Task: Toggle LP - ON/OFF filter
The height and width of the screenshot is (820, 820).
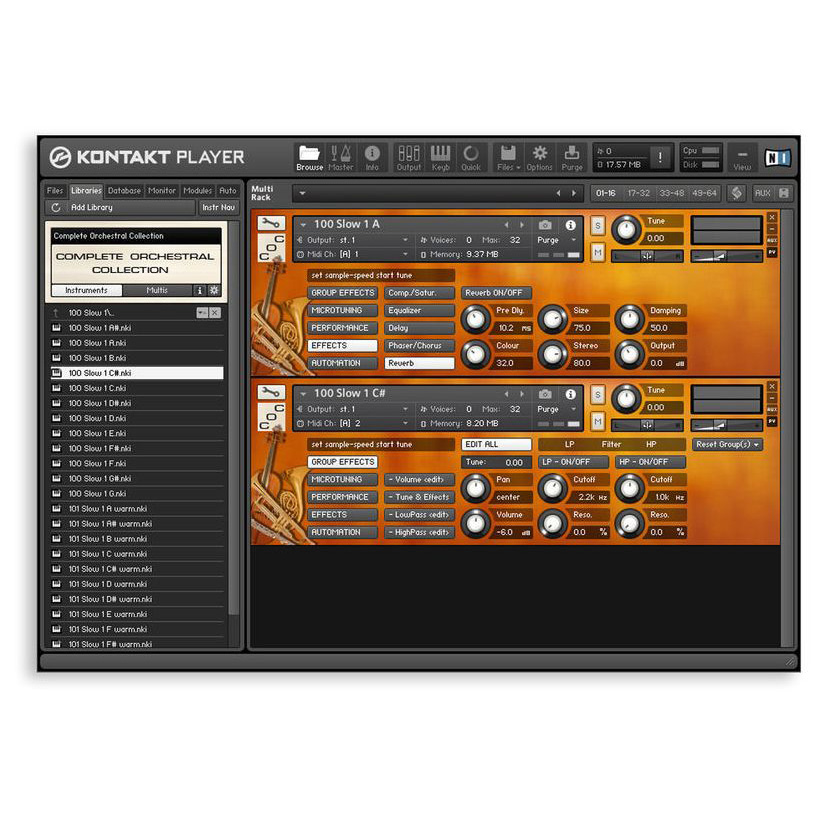Action: click(x=573, y=462)
